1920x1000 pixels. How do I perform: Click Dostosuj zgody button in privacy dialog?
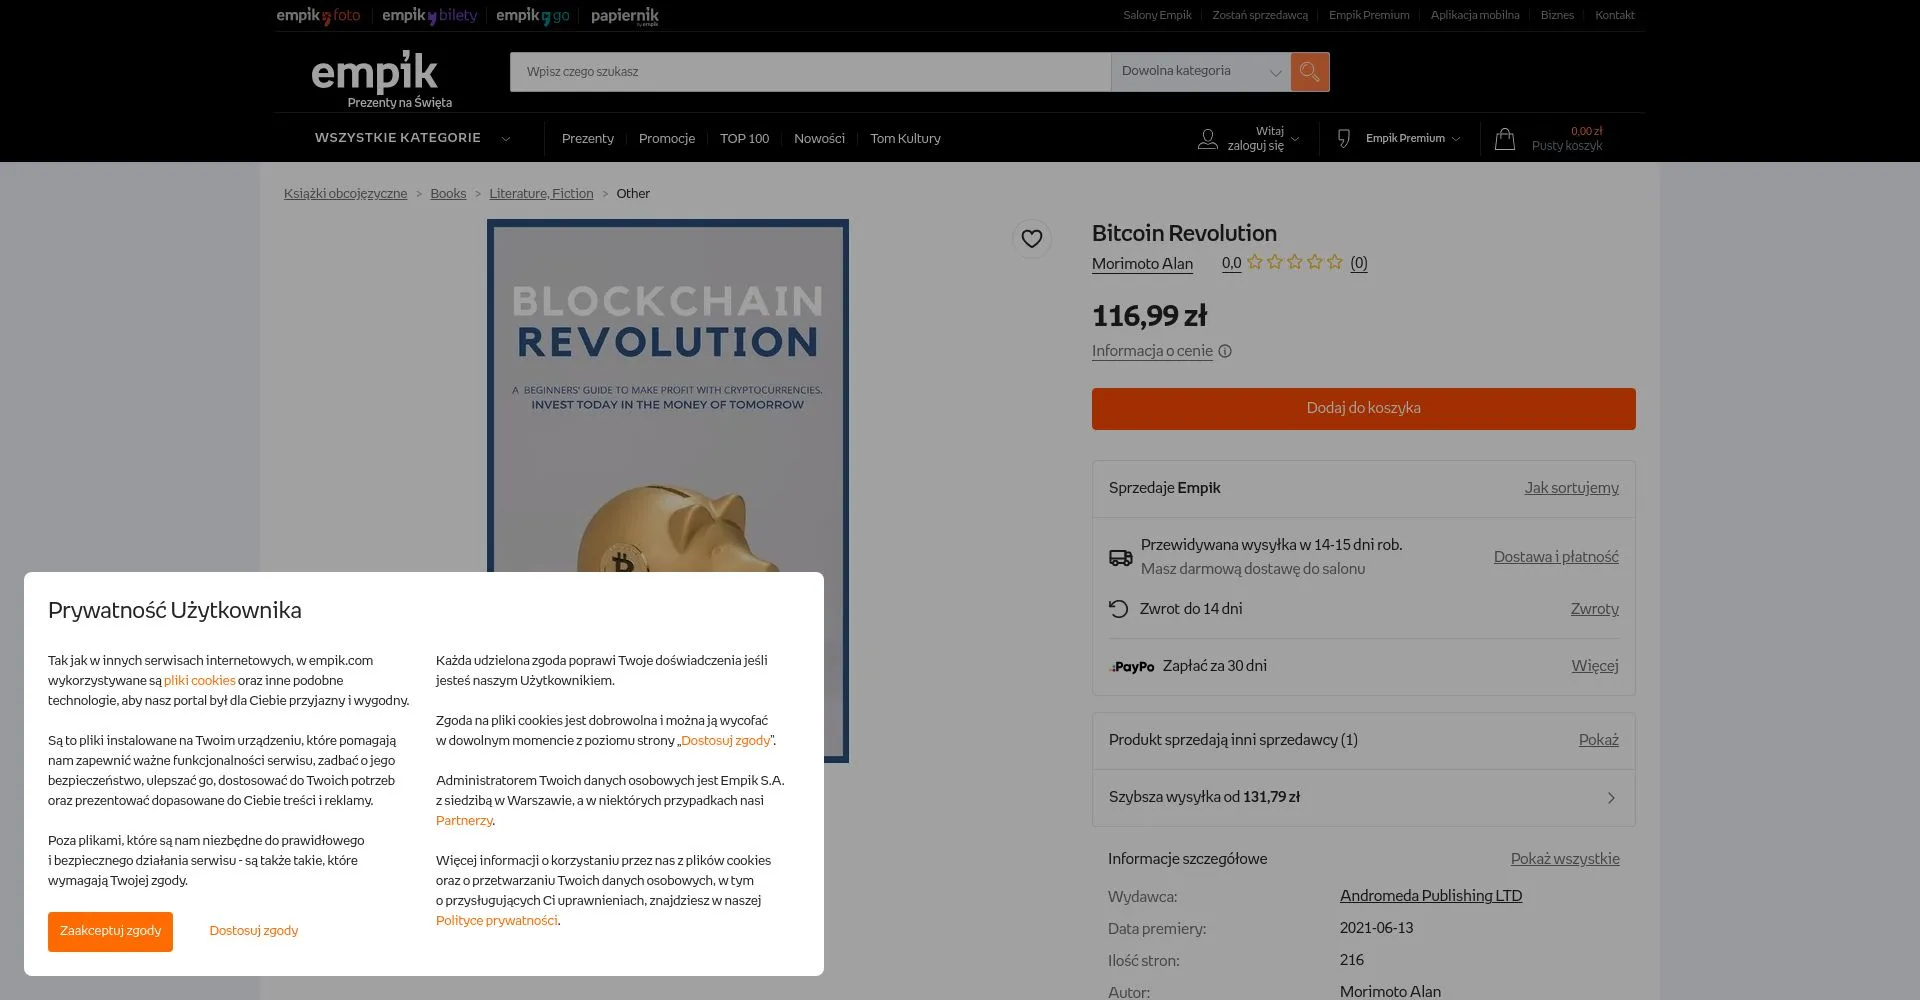click(254, 931)
